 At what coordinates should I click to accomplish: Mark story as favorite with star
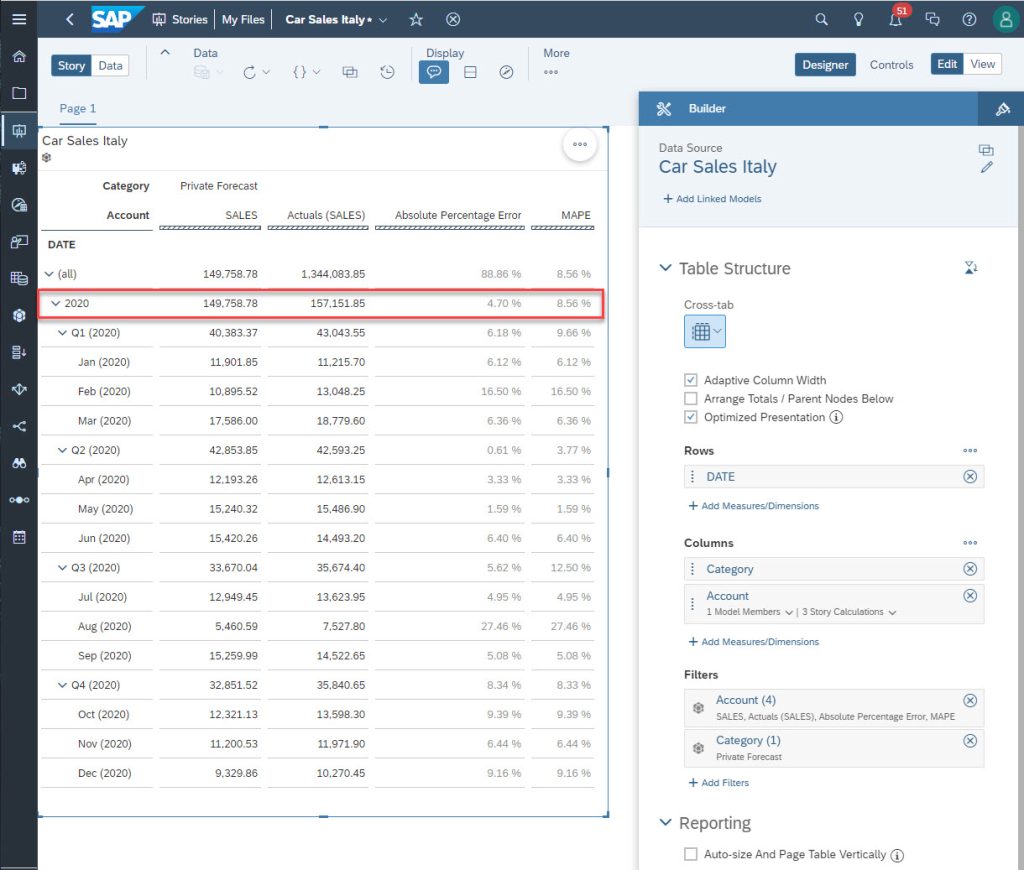(416, 20)
